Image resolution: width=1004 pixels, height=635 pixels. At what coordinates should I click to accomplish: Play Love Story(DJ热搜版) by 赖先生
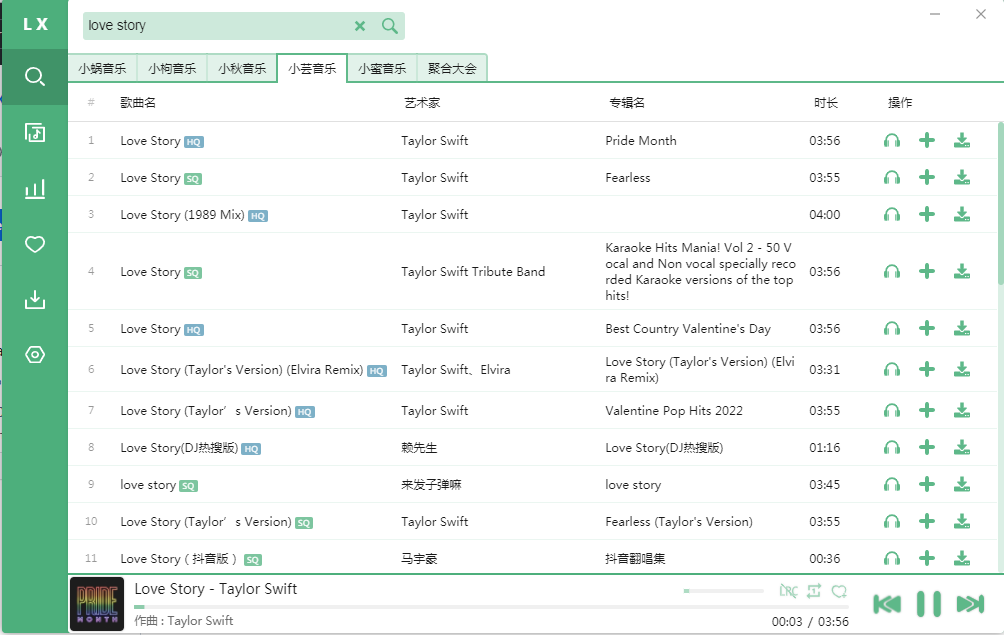[891, 448]
